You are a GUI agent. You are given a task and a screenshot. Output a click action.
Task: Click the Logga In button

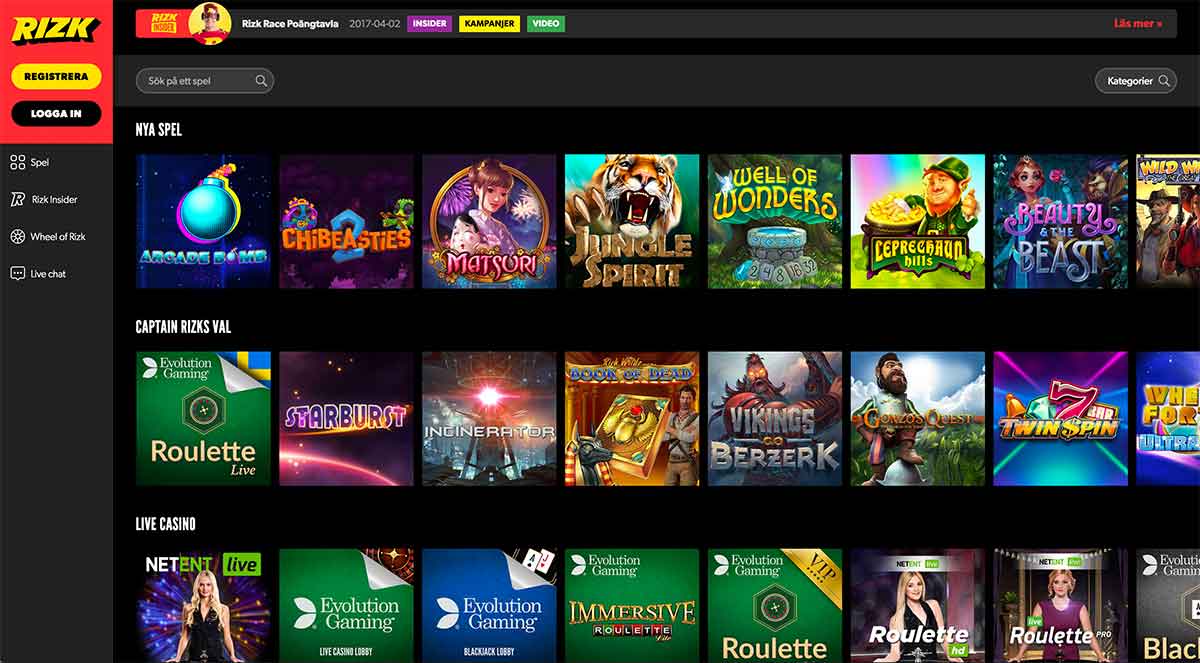56,114
